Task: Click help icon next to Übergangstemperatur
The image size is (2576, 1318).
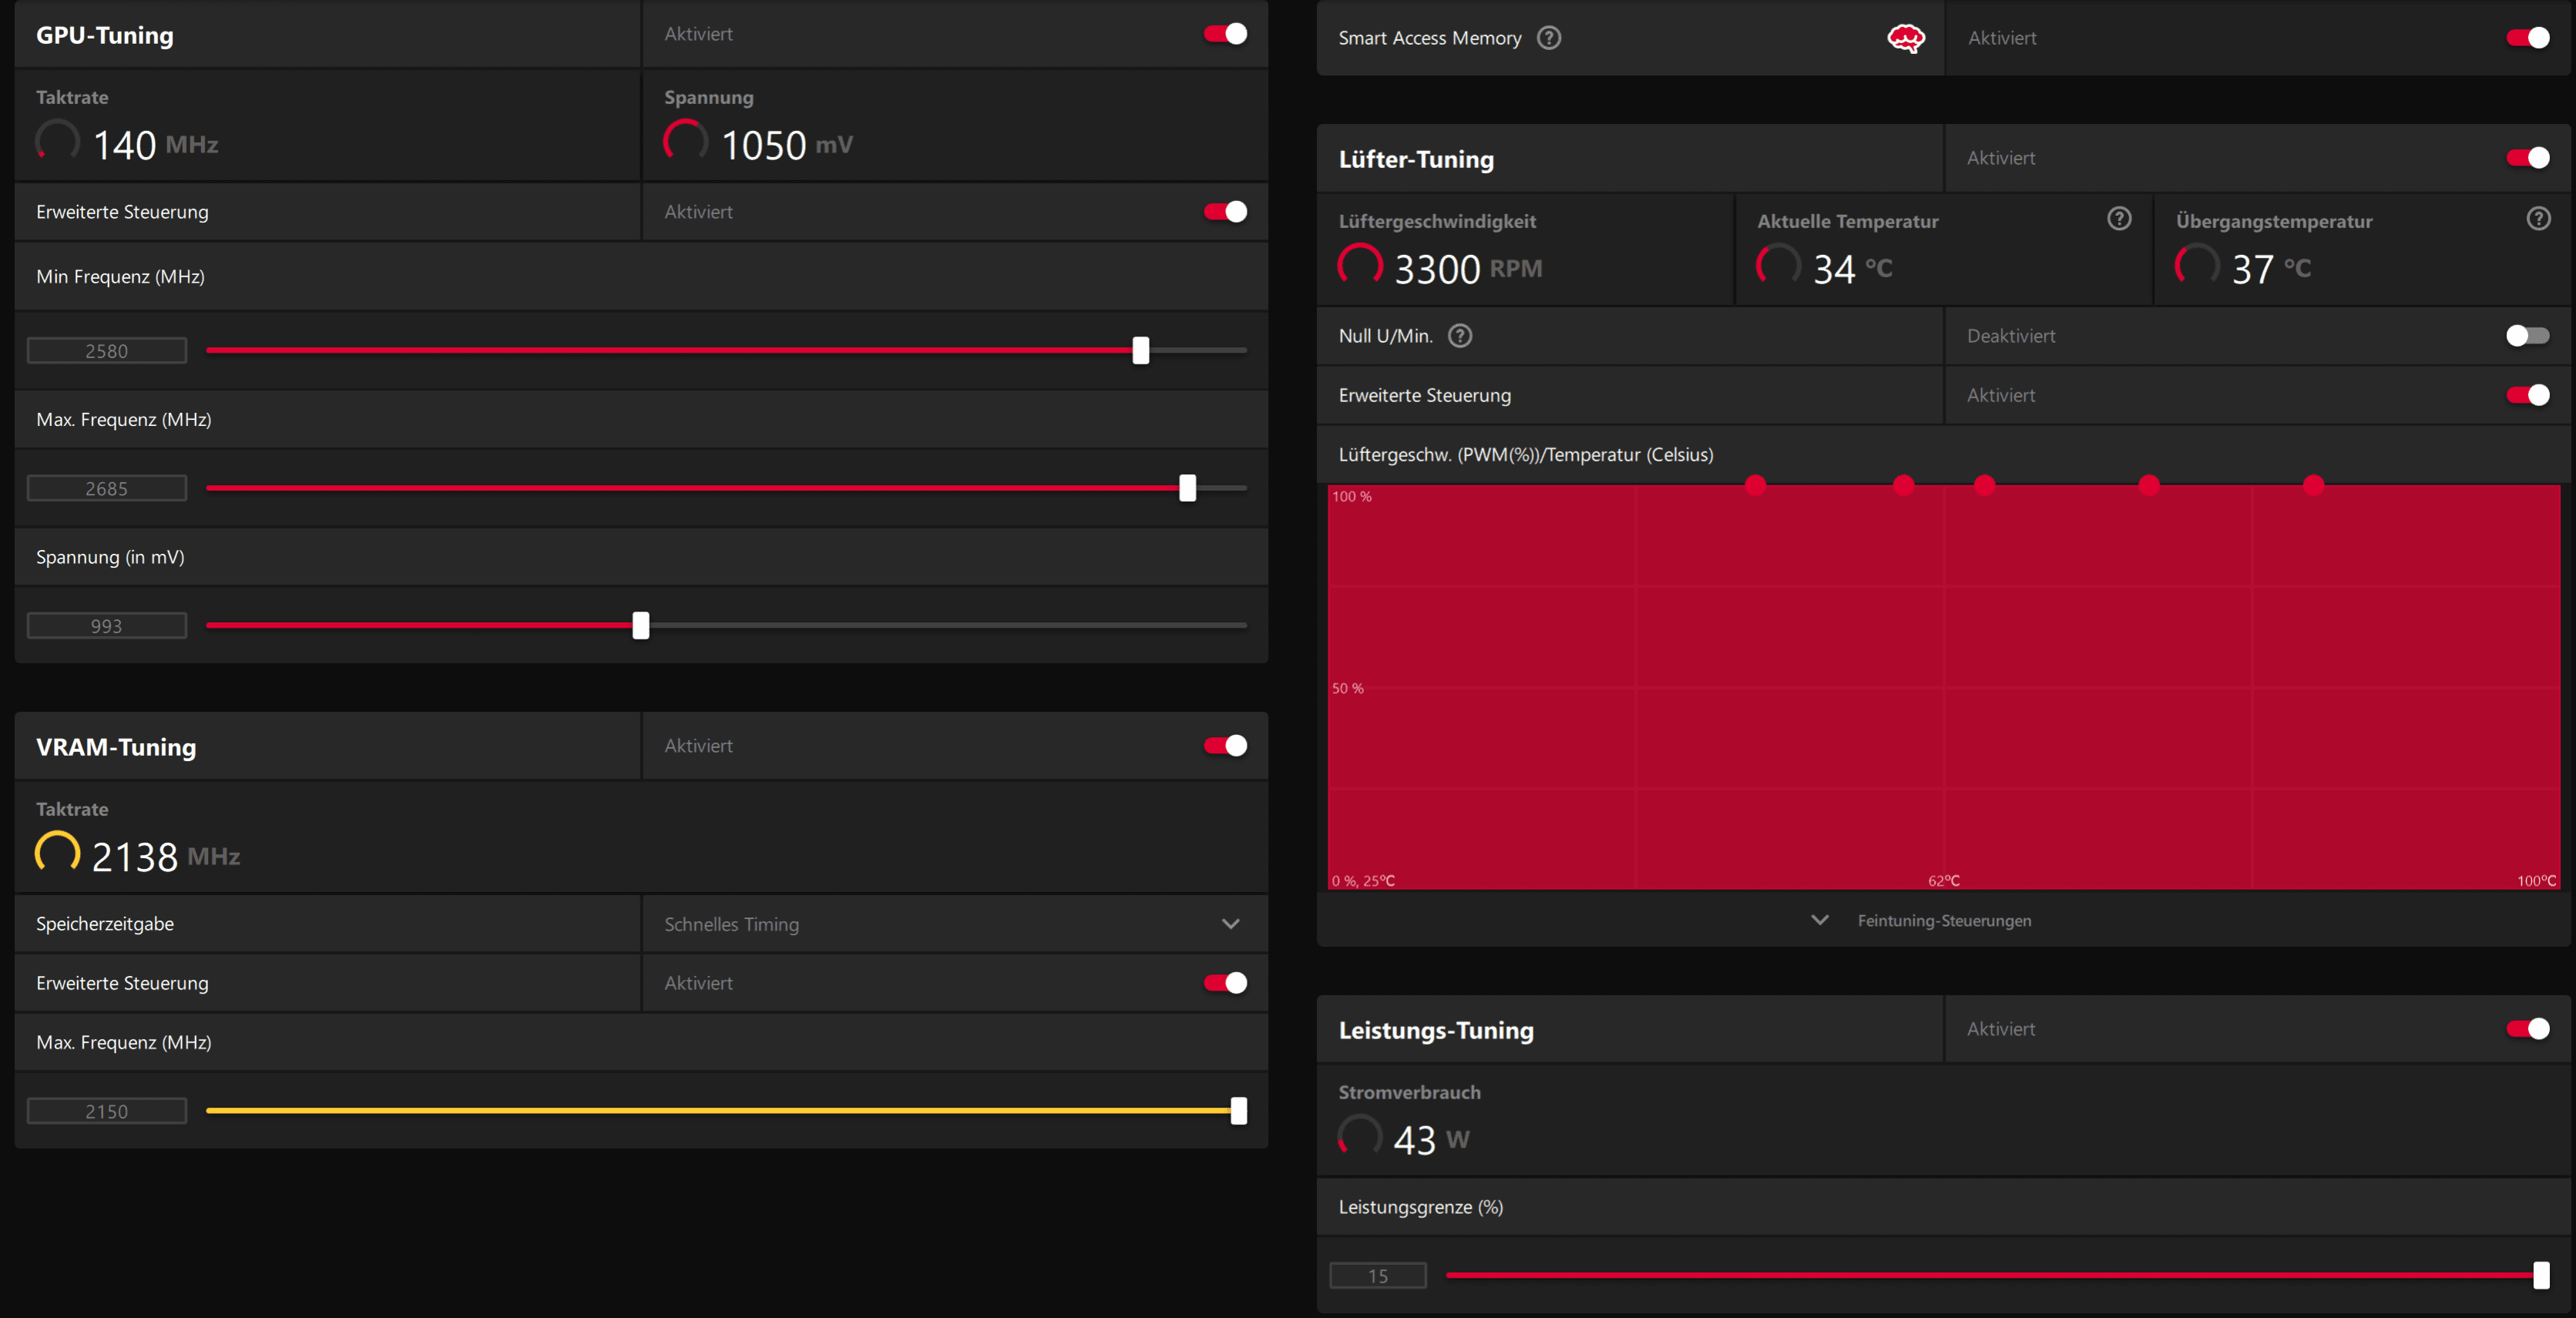Action: [2538, 219]
